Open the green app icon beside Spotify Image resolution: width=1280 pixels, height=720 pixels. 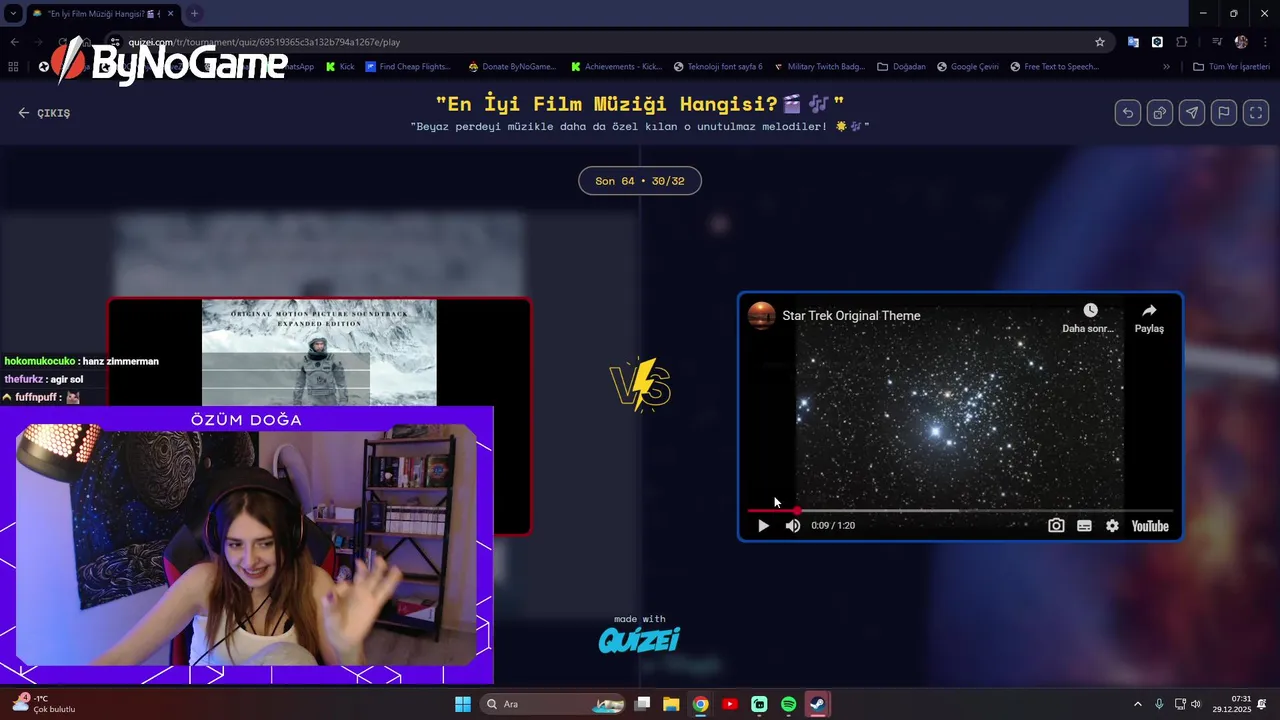759,704
